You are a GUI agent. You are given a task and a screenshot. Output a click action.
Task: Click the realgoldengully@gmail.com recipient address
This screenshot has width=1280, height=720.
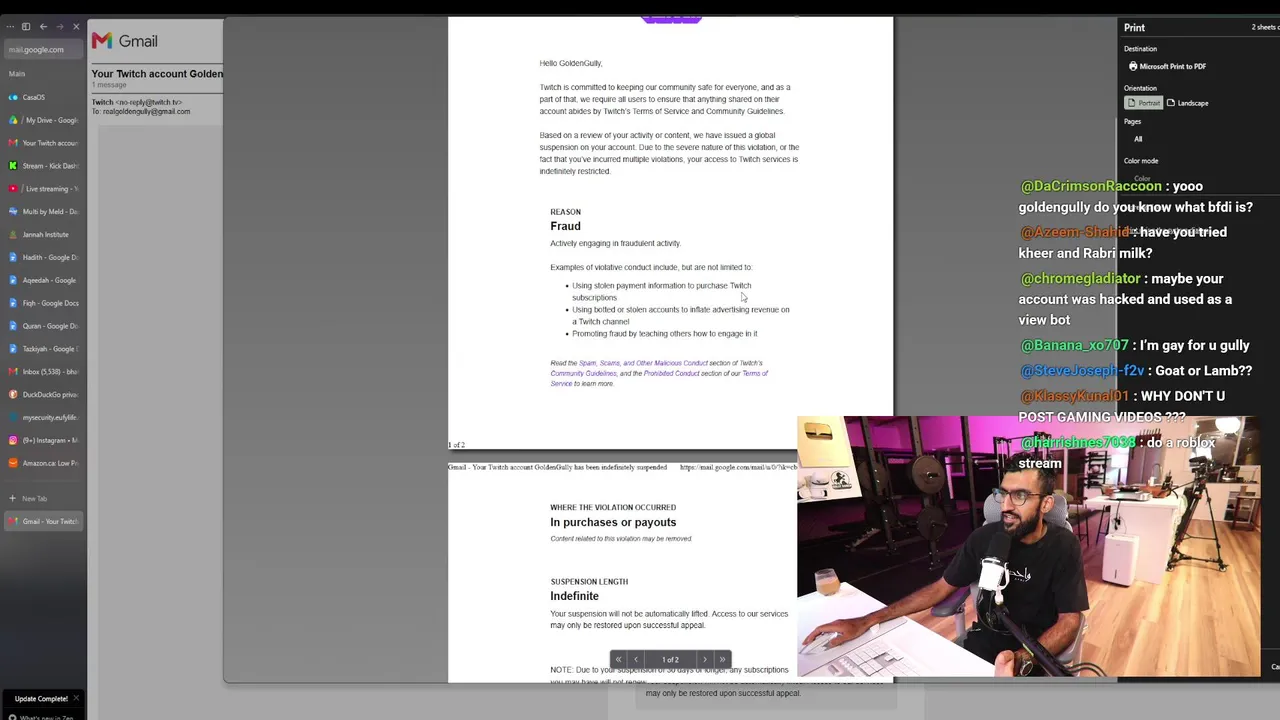pos(146,111)
